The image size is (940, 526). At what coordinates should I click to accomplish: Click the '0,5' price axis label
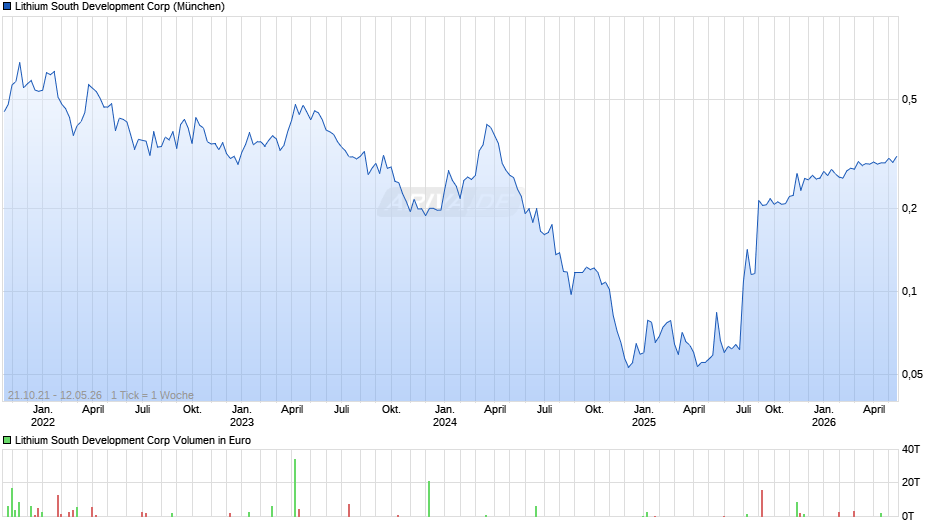click(x=909, y=100)
